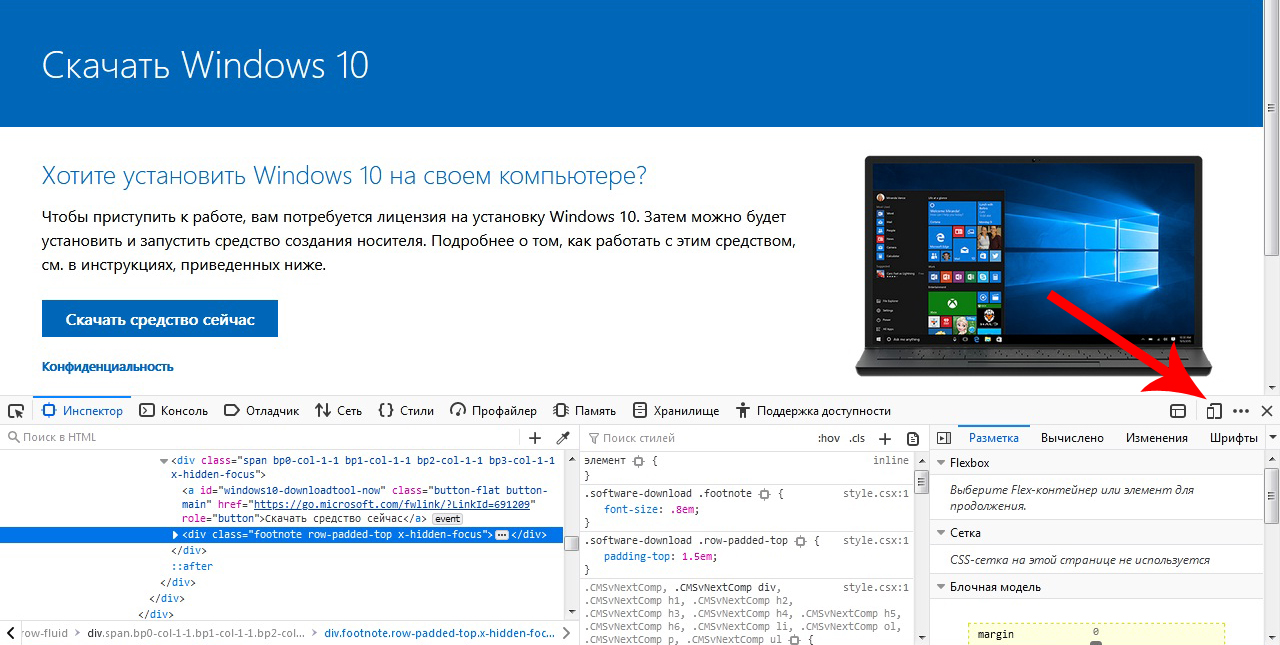Open the Консоль tab
Image resolution: width=1280 pixels, height=645 pixels.
[x=174, y=411]
